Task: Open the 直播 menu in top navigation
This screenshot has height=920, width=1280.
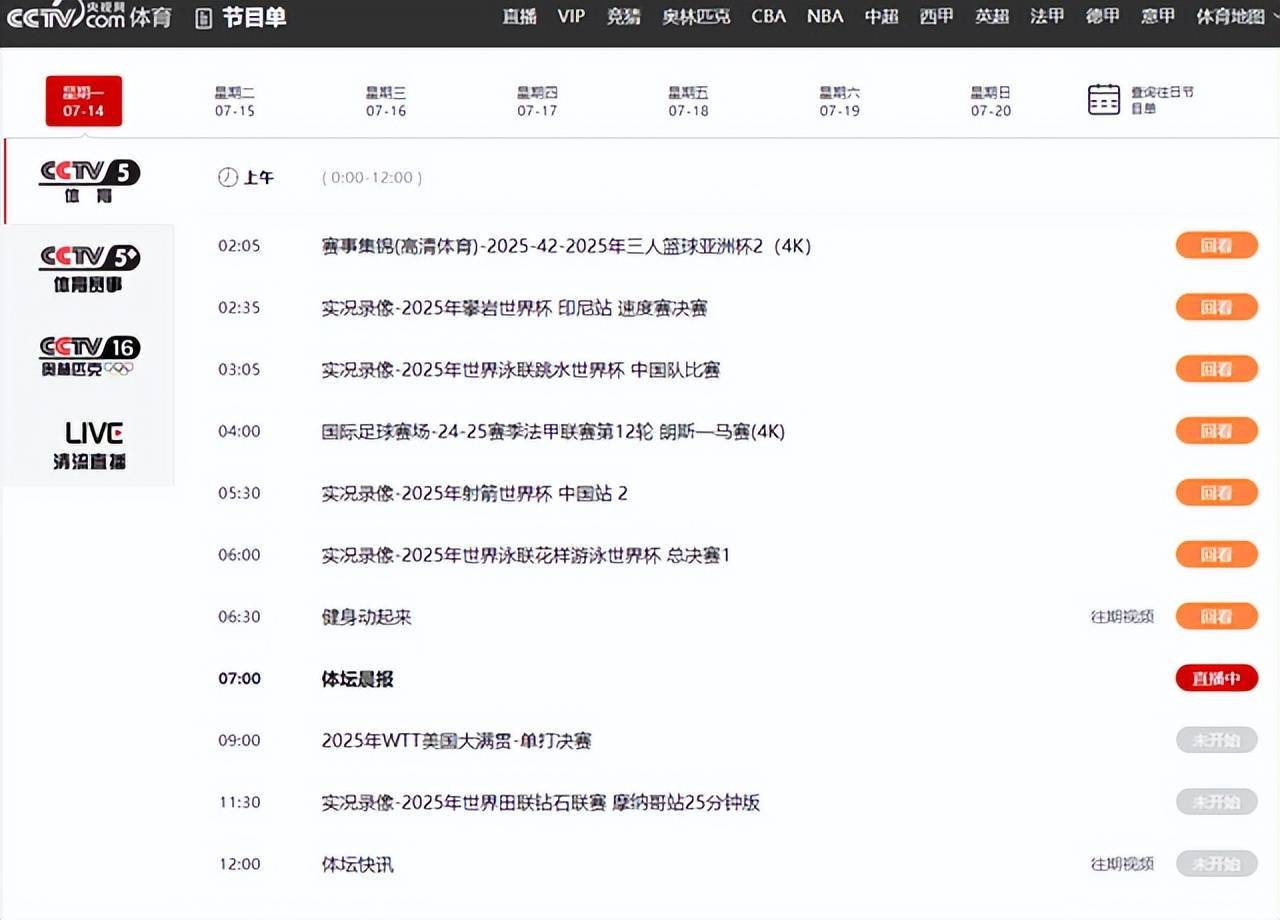Action: 519,16
